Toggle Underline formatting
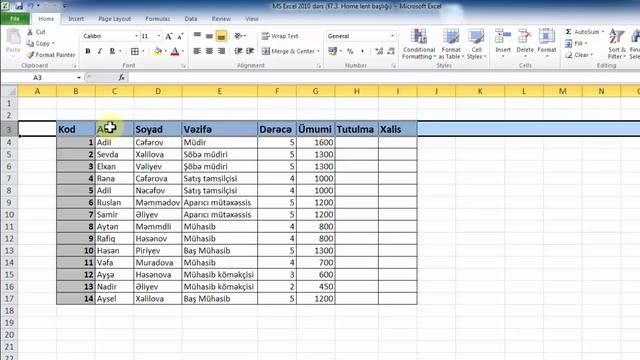Screen dimensions: 640x360 point(112,51)
